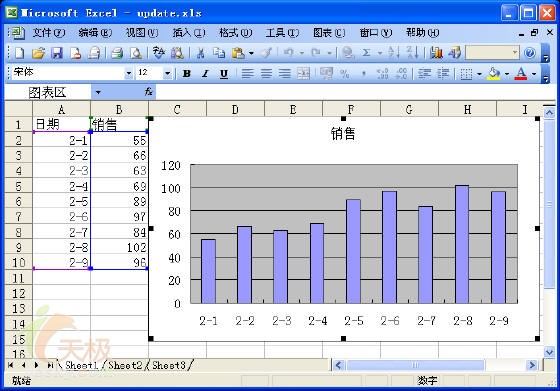Image resolution: width=560 pixels, height=391 pixels.
Task: Select the Sheet1 tab
Action: tap(81, 365)
